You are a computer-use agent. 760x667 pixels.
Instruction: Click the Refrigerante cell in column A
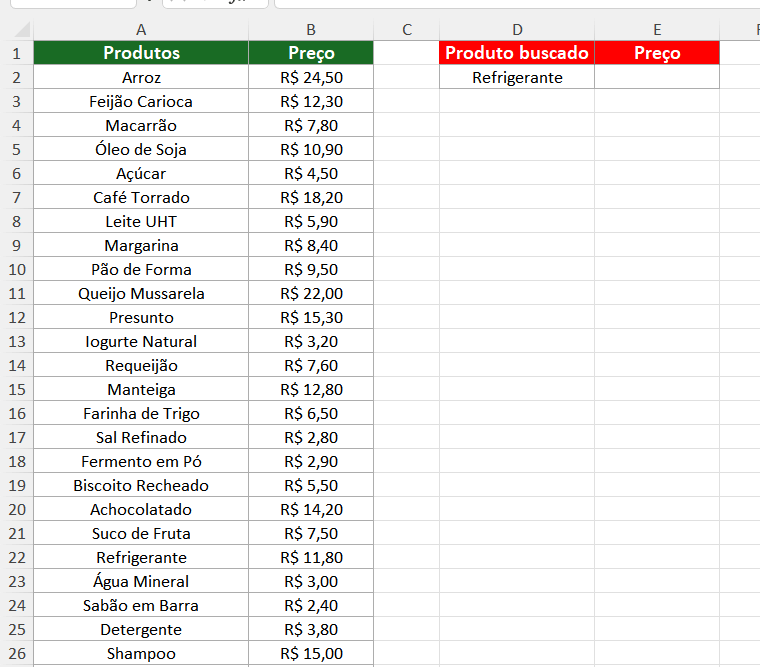(x=141, y=557)
